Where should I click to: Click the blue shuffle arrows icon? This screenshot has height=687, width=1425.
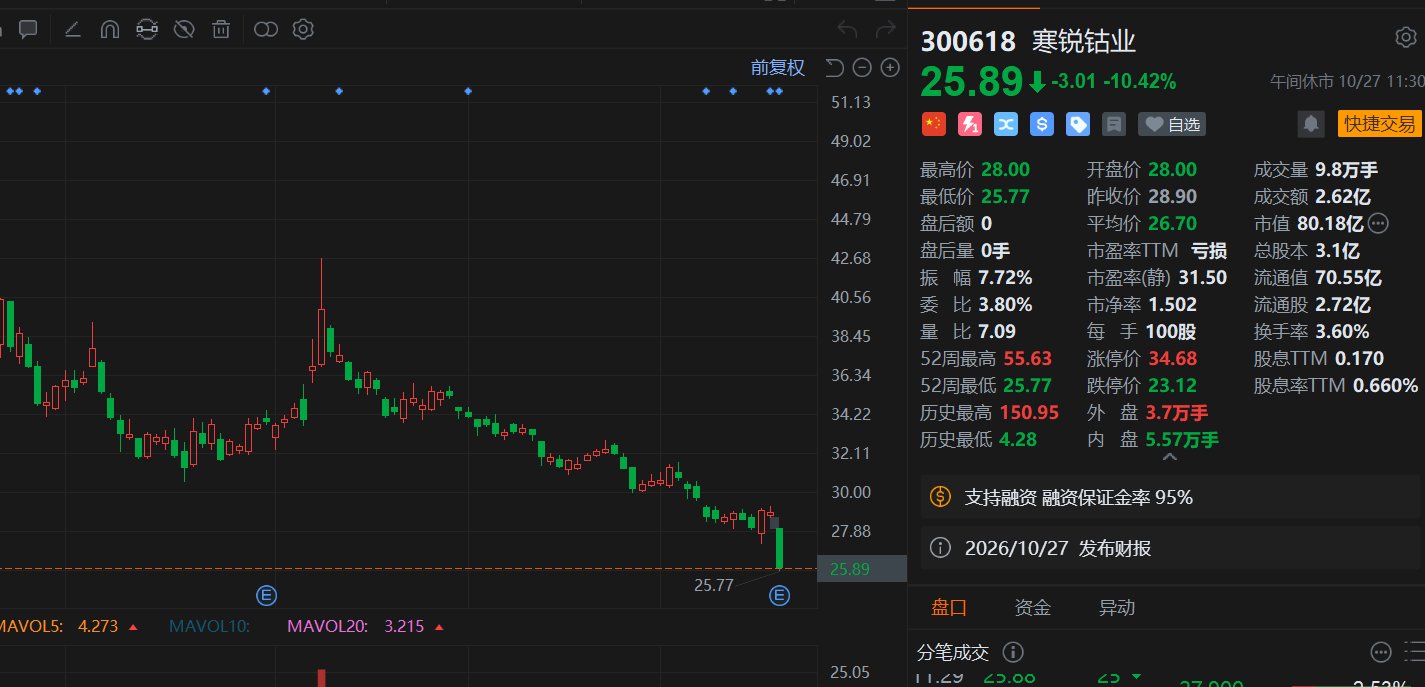point(1006,124)
